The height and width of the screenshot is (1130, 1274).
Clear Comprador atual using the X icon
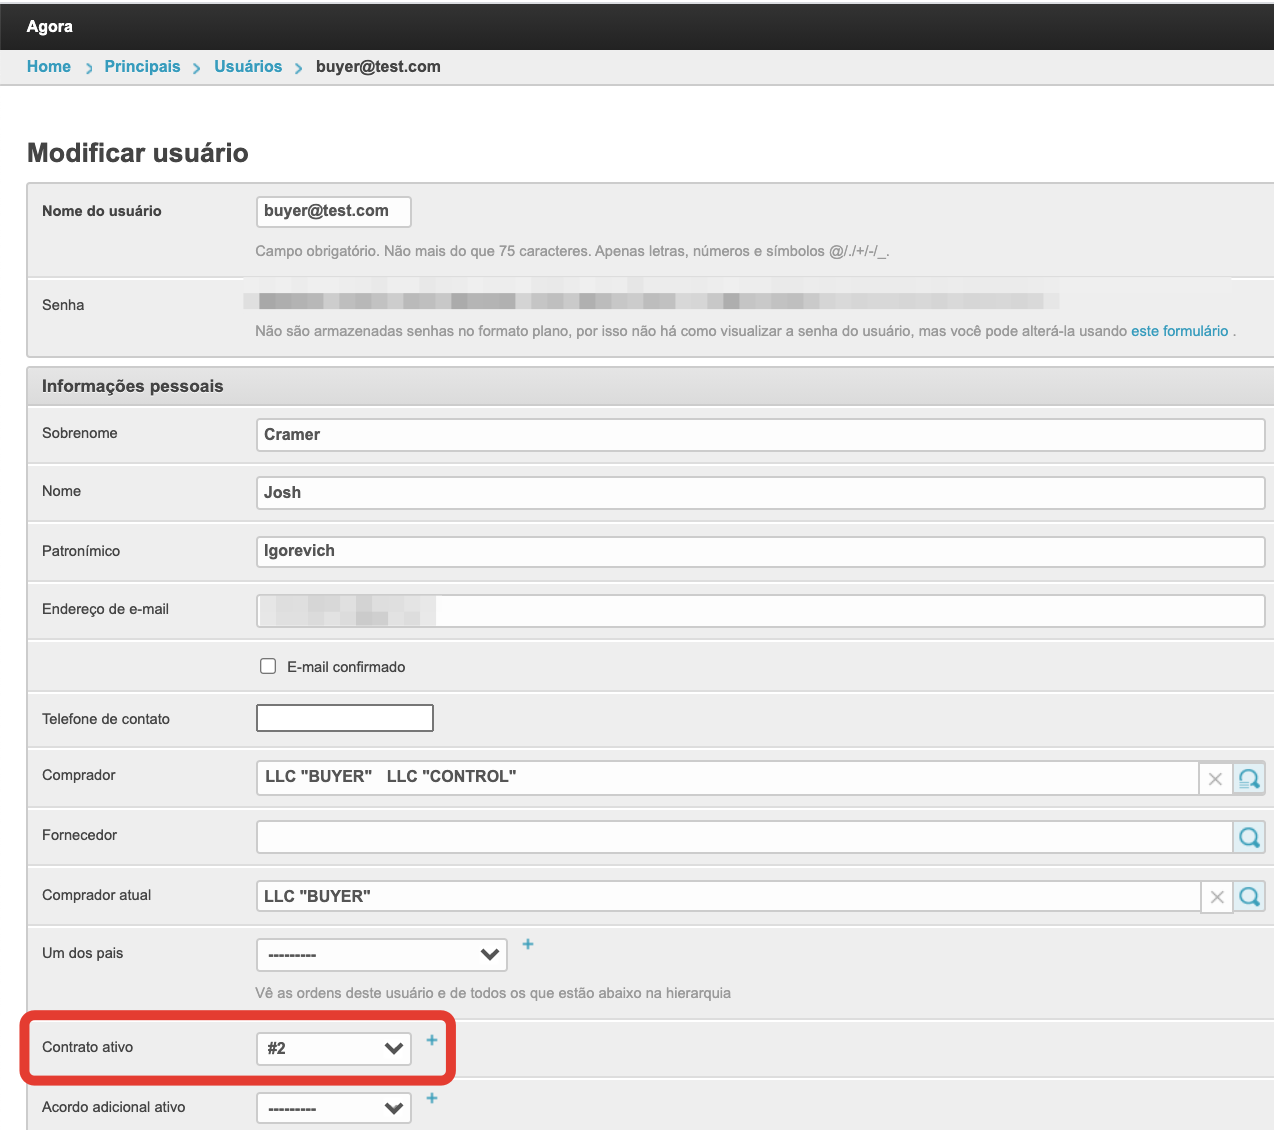coord(1216,896)
